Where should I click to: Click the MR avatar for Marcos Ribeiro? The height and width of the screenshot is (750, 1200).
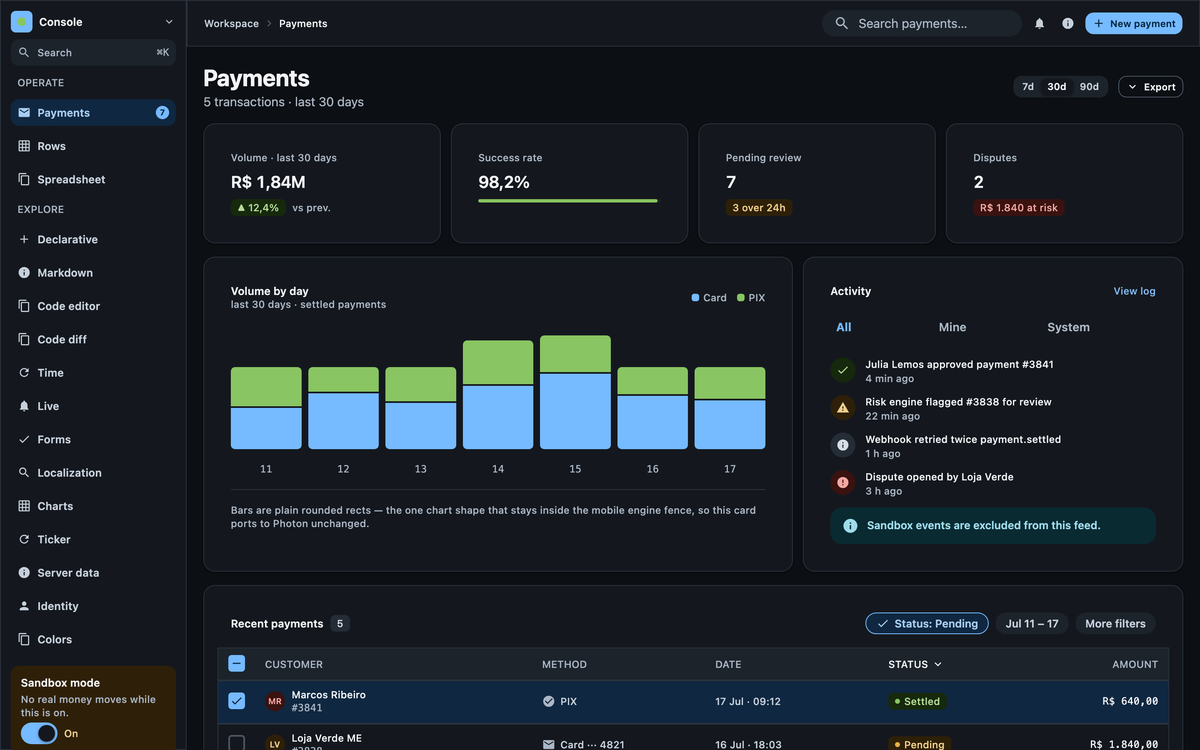click(x=275, y=701)
